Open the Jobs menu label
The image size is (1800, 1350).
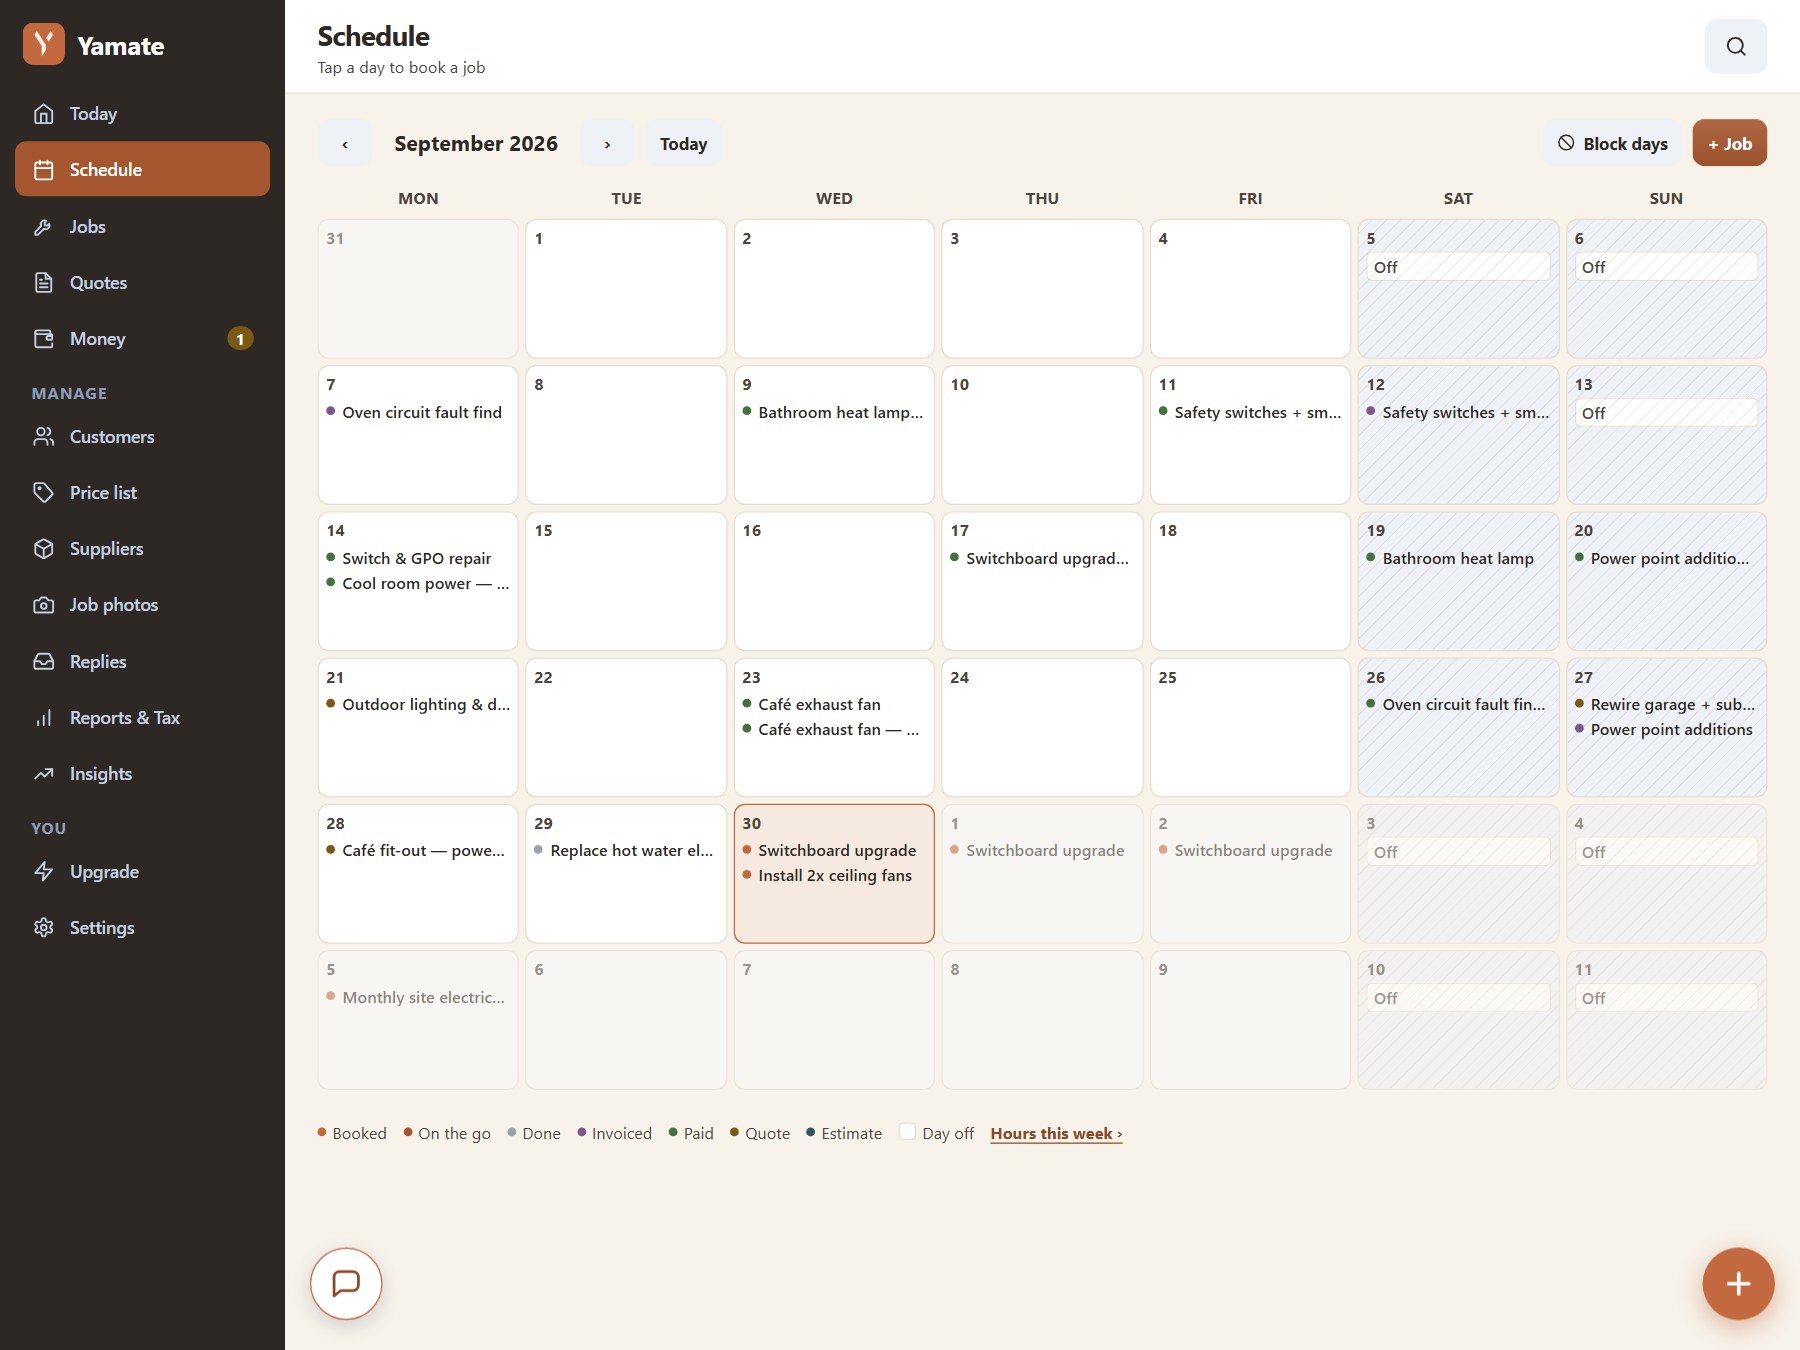coord(88,227)
